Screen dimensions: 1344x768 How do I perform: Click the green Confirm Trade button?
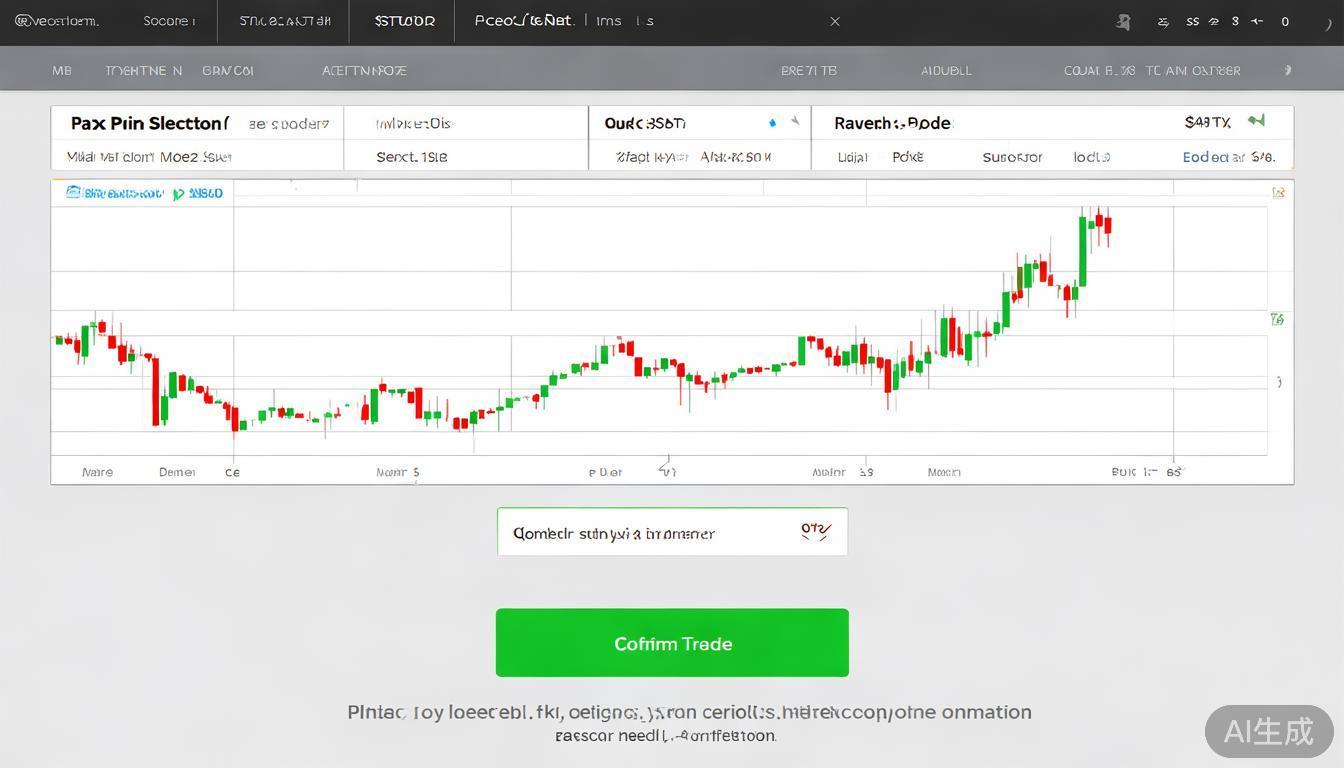click(x=672, y=643)
